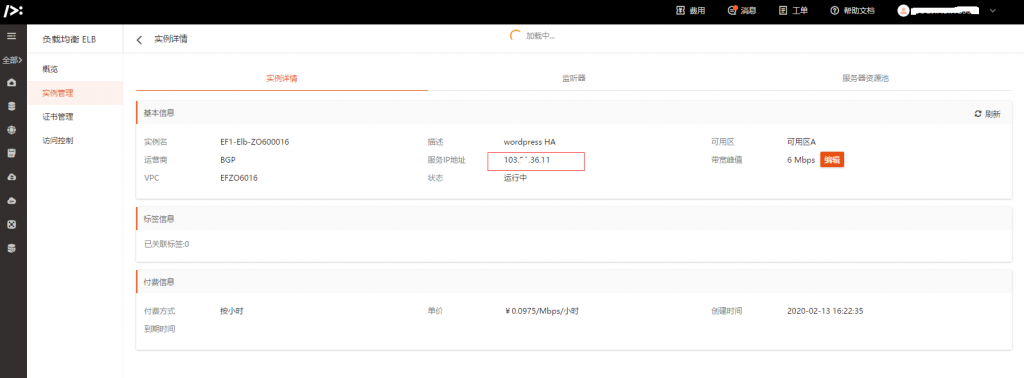Click the 到期时间 label

[x=159, y=328]
